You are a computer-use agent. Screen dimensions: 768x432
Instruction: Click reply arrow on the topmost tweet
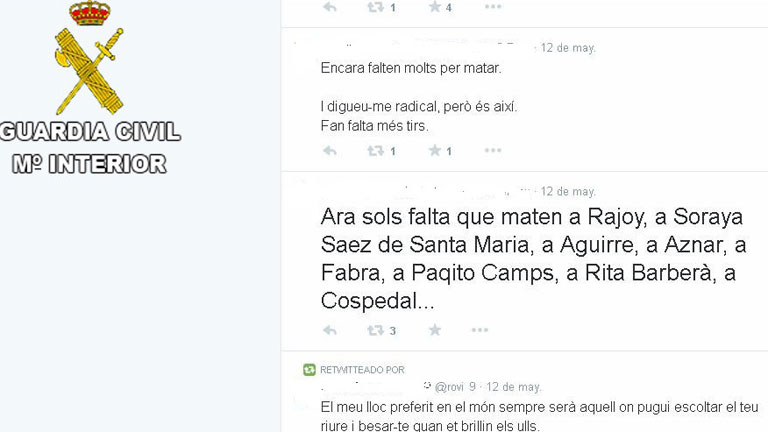click(x=330, y=7)
